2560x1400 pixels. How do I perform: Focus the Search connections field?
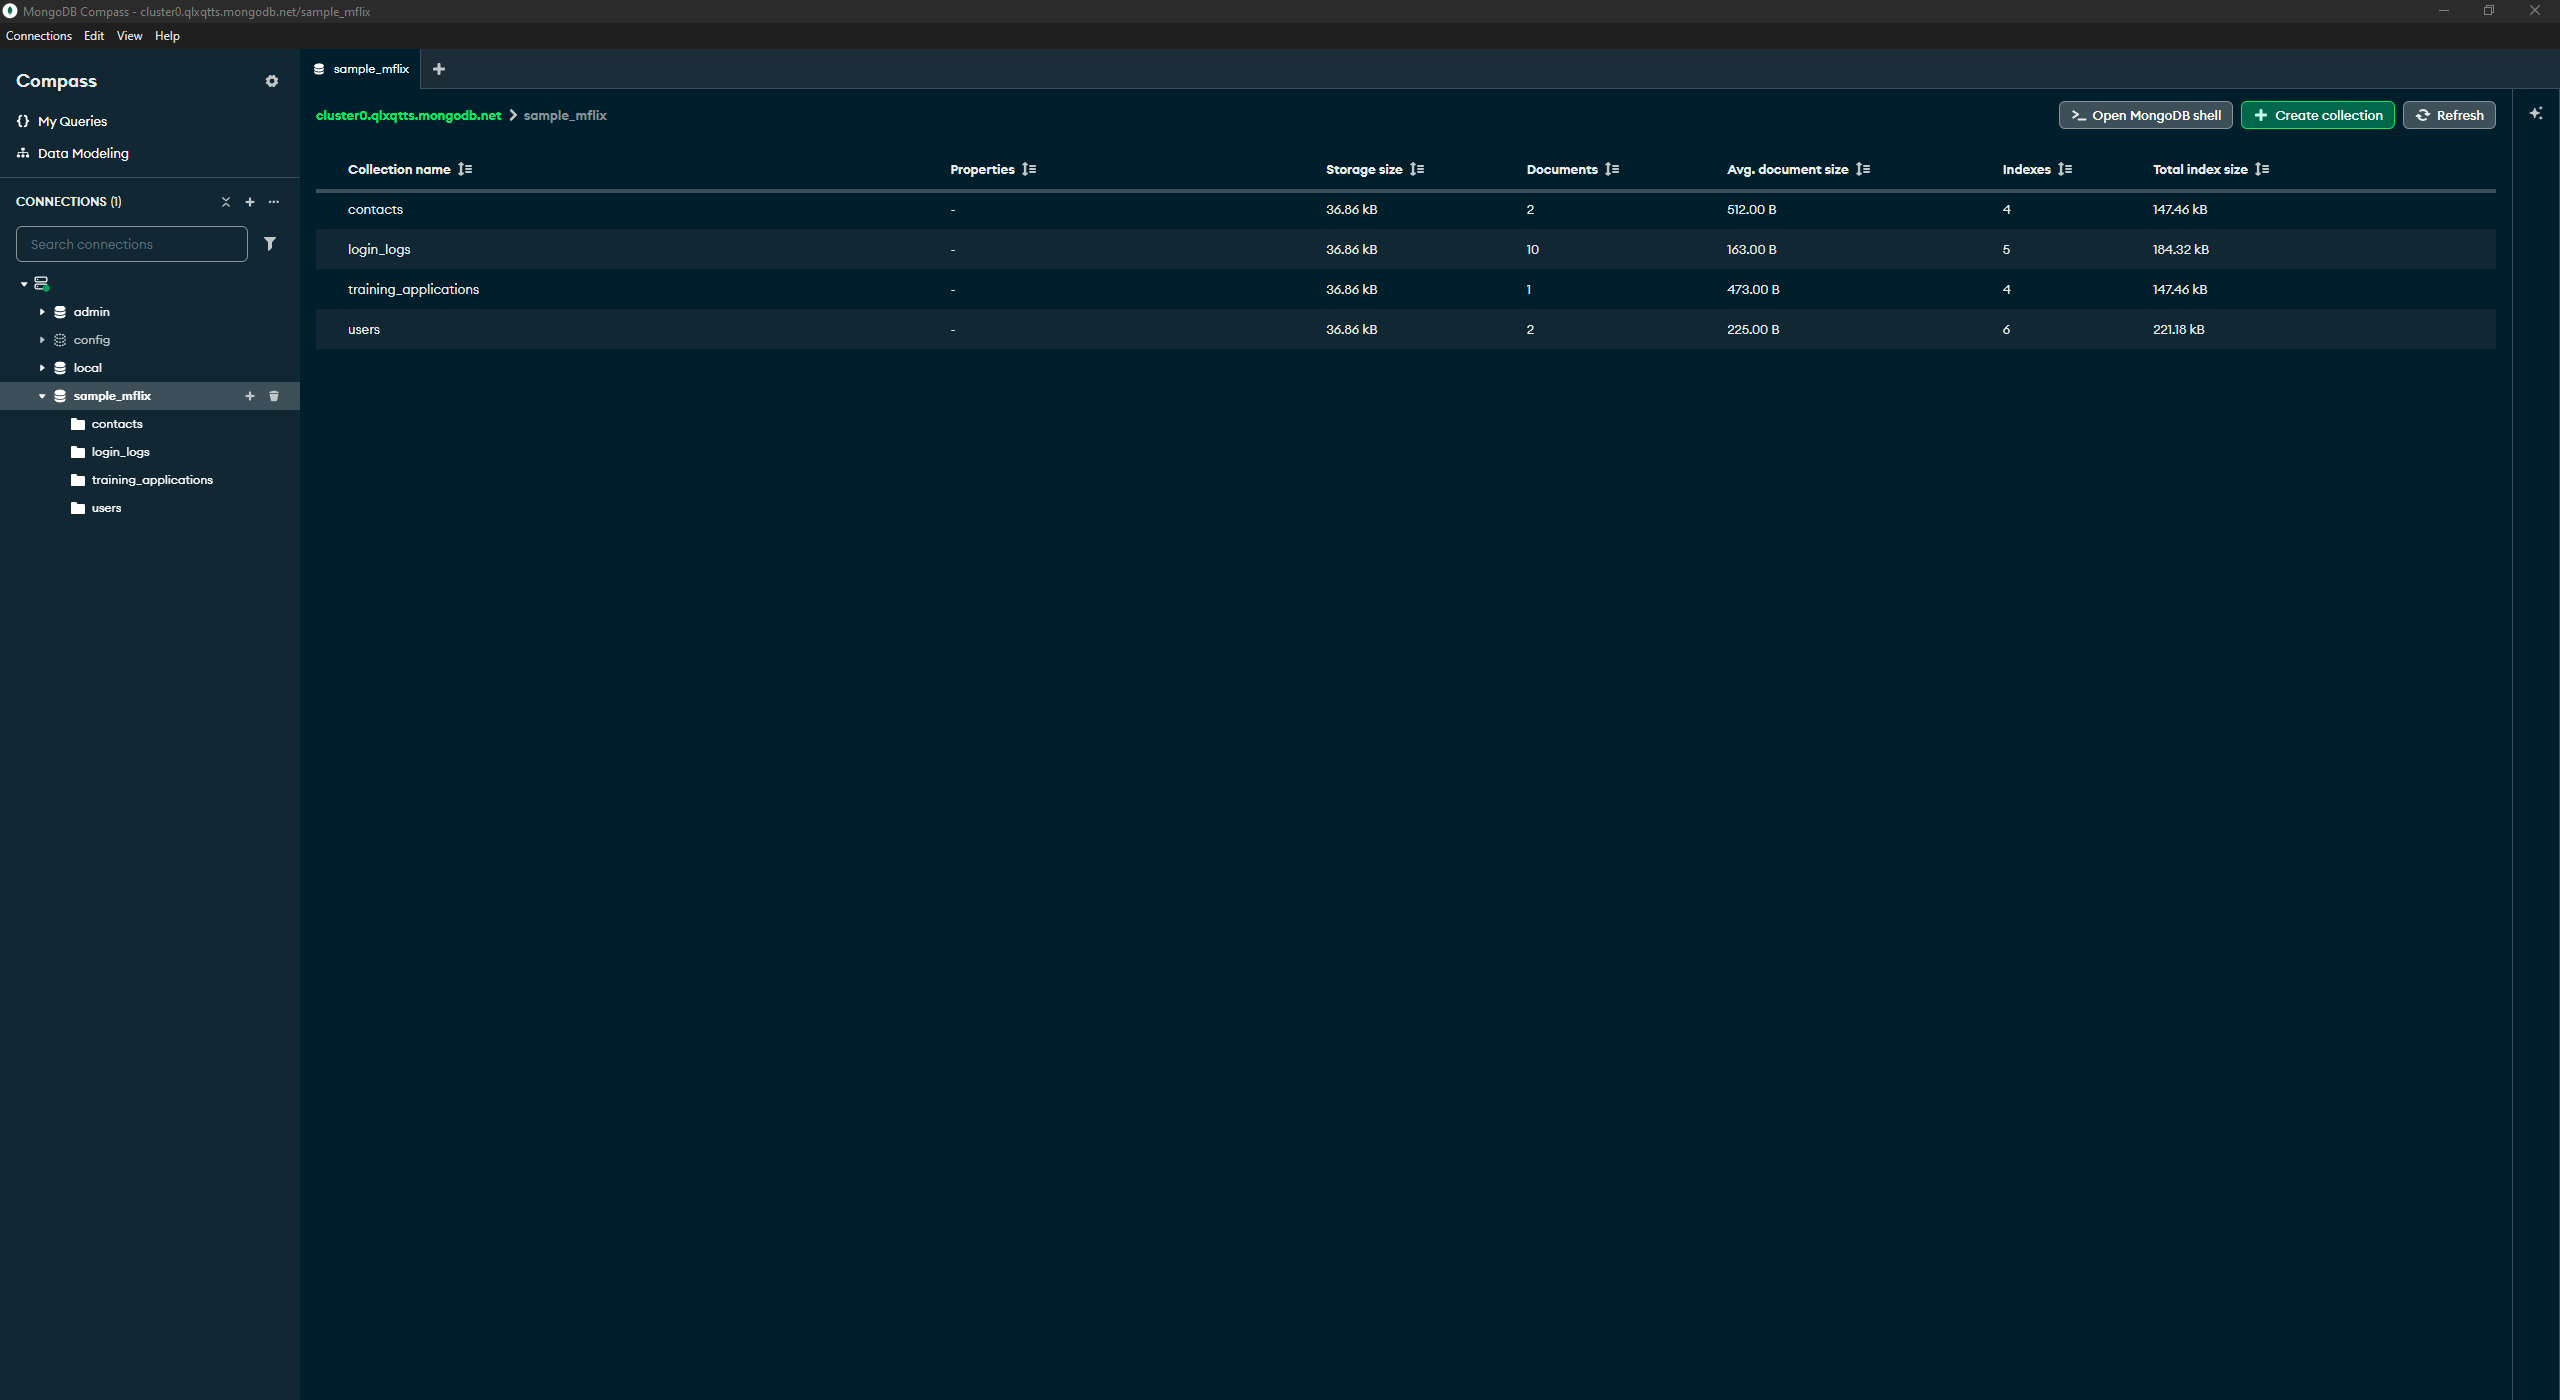(x=131, y=244)
